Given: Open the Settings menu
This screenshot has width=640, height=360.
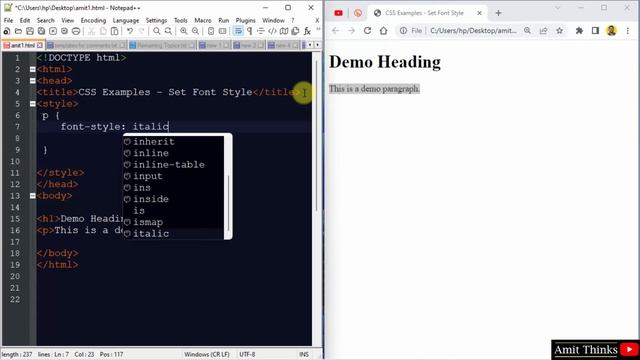Looking at the screenshot, I should click(x=156, y=20).
